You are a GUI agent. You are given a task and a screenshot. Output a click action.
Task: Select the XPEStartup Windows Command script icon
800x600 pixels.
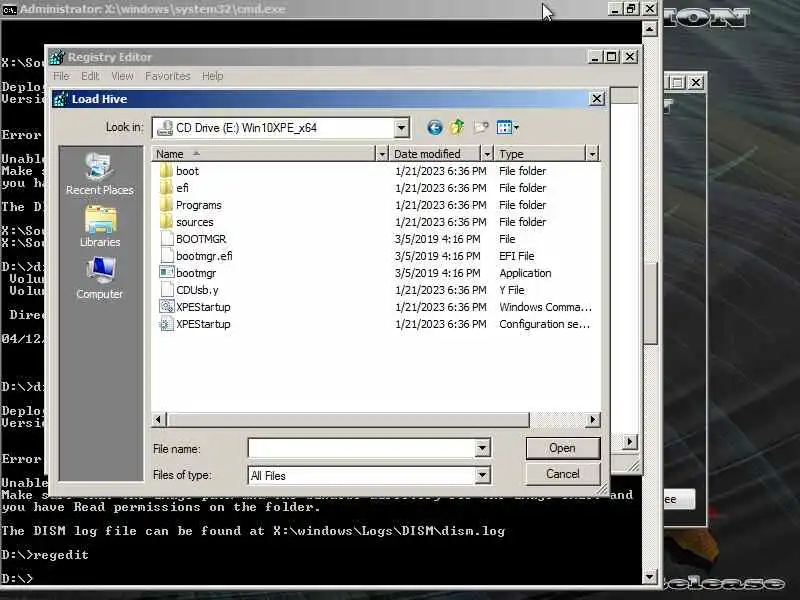coord(167,307)
